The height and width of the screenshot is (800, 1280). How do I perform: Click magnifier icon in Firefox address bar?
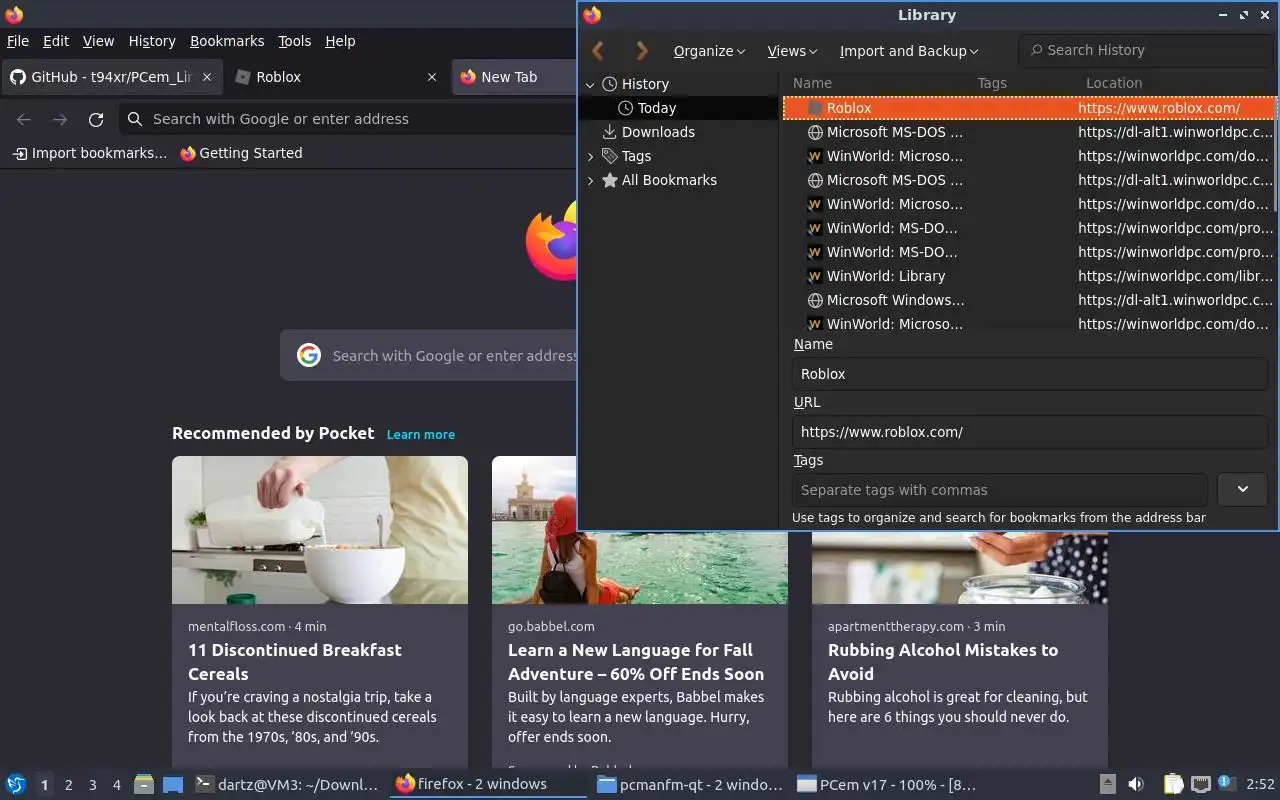135,119
